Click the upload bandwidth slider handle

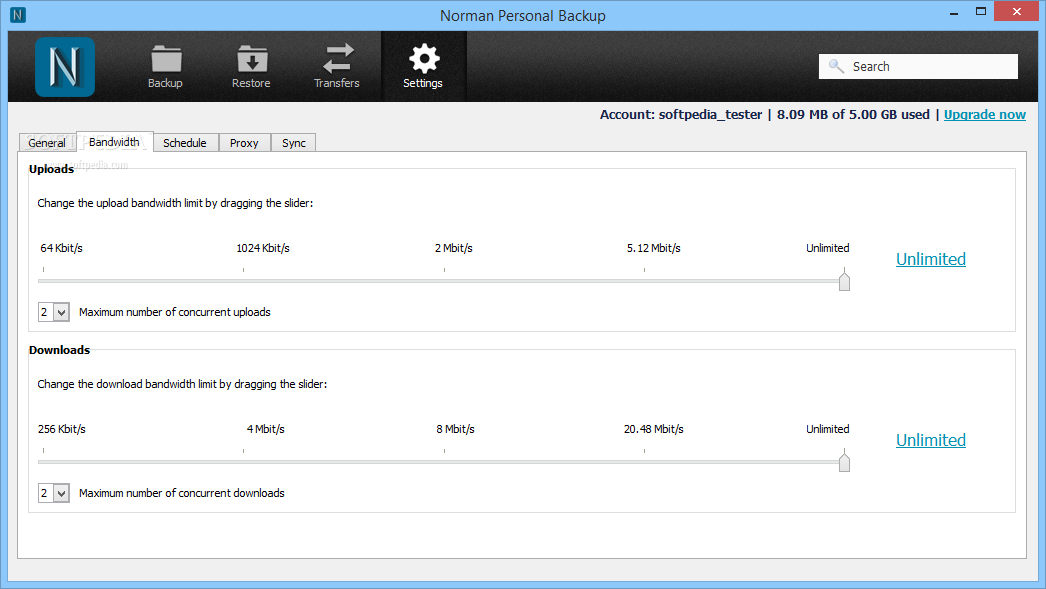pos(845,281)
